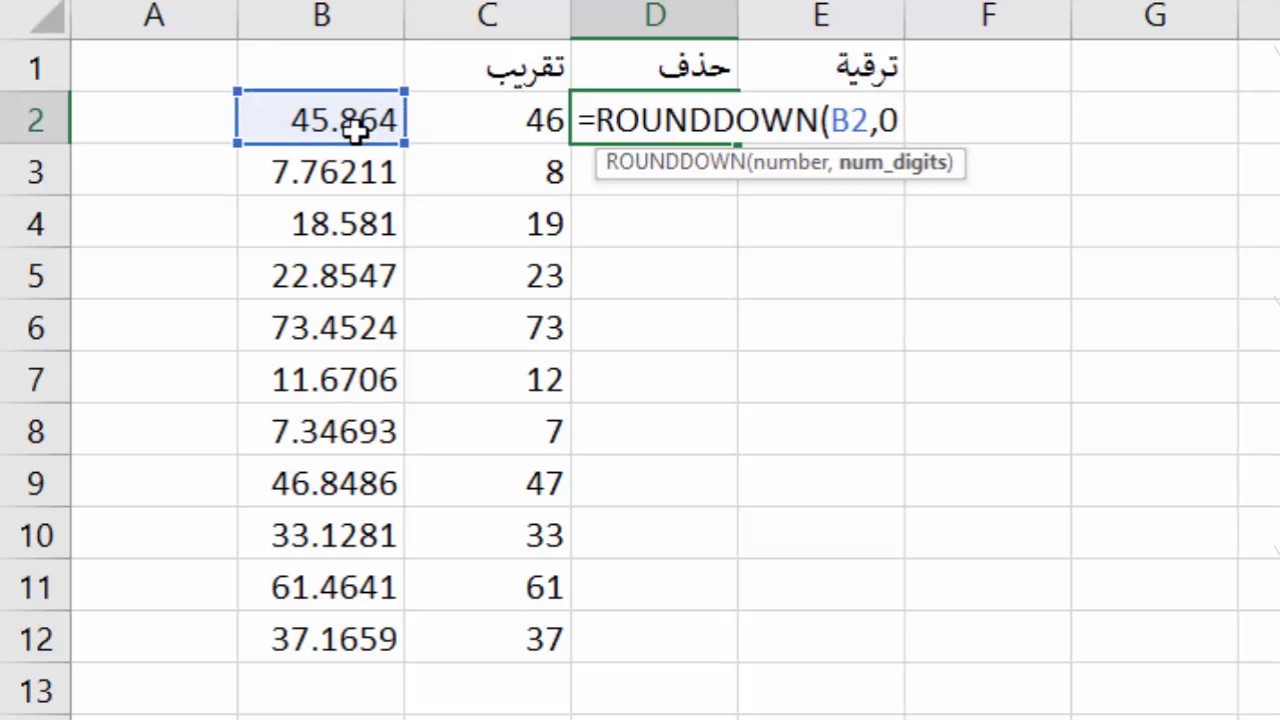Image resolution: width=1280 pixels, height=720 pixels.
Task: Select row 13 header
Action: tap(35, 691)
